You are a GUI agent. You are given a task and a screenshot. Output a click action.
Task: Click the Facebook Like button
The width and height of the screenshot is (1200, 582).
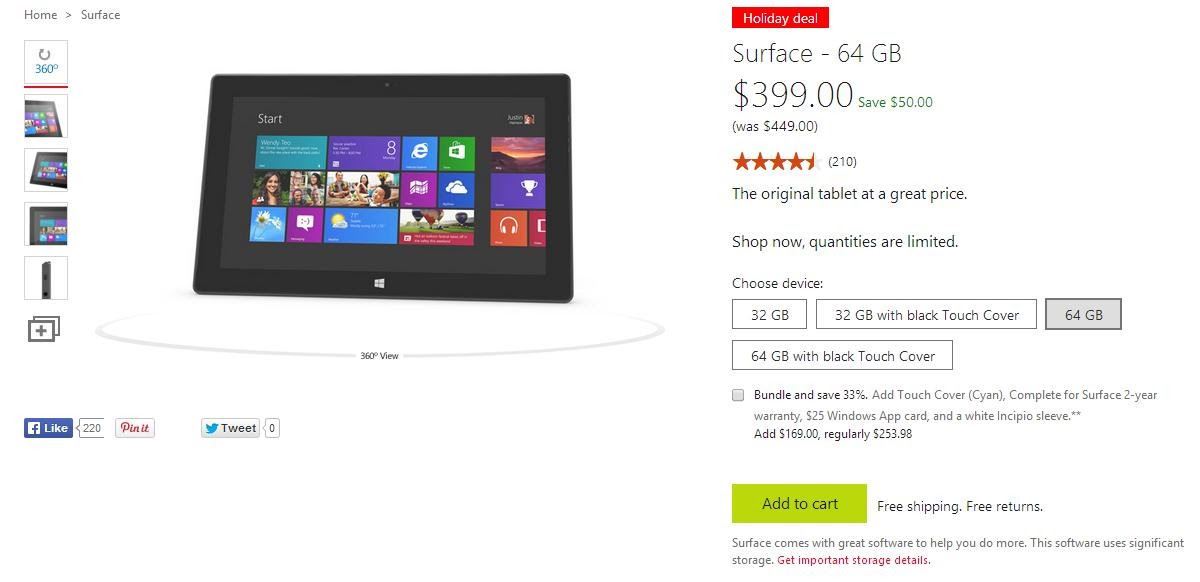(48, 428)
